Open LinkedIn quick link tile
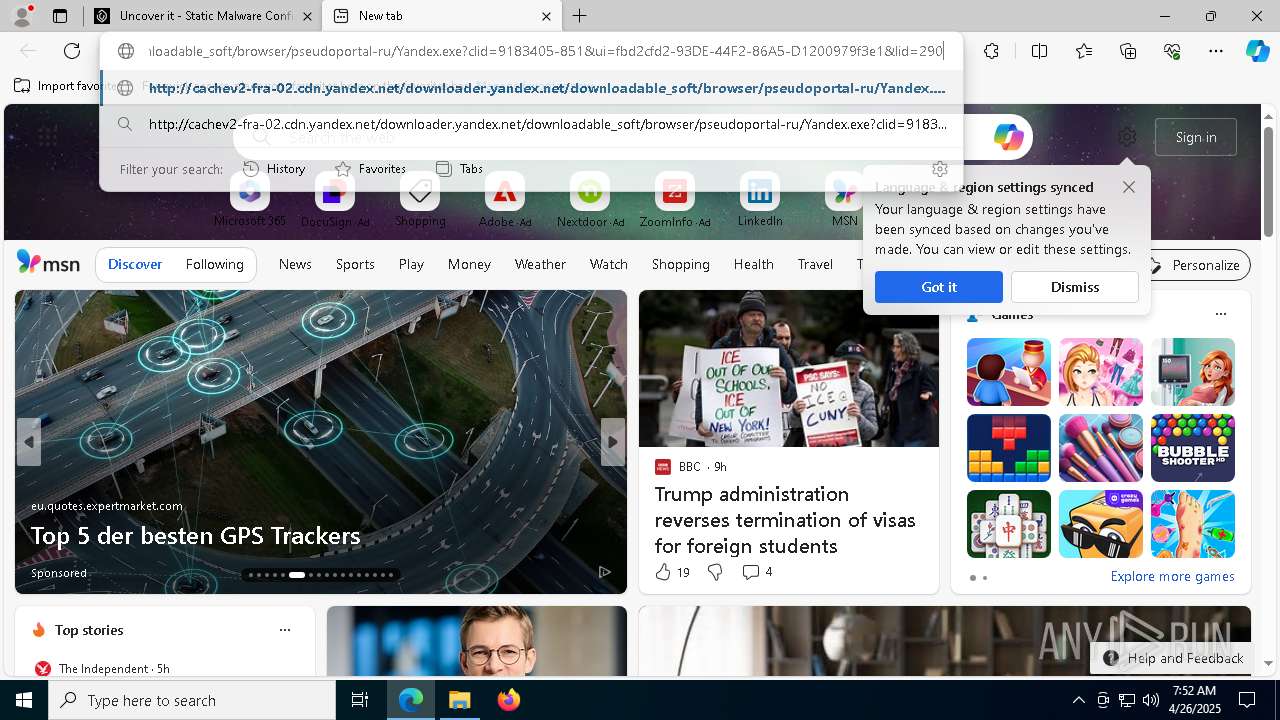Image resolution: width=1280 pixels, height=720 pixels. tap(760, 200)
